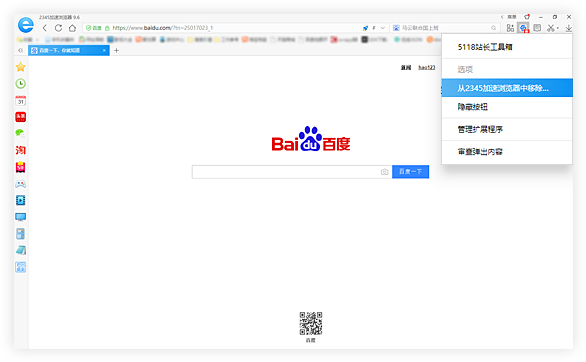The image size is (586, 362).
Task: Open the pink shopping bag icon in sidebar
Action: [21, 167]
